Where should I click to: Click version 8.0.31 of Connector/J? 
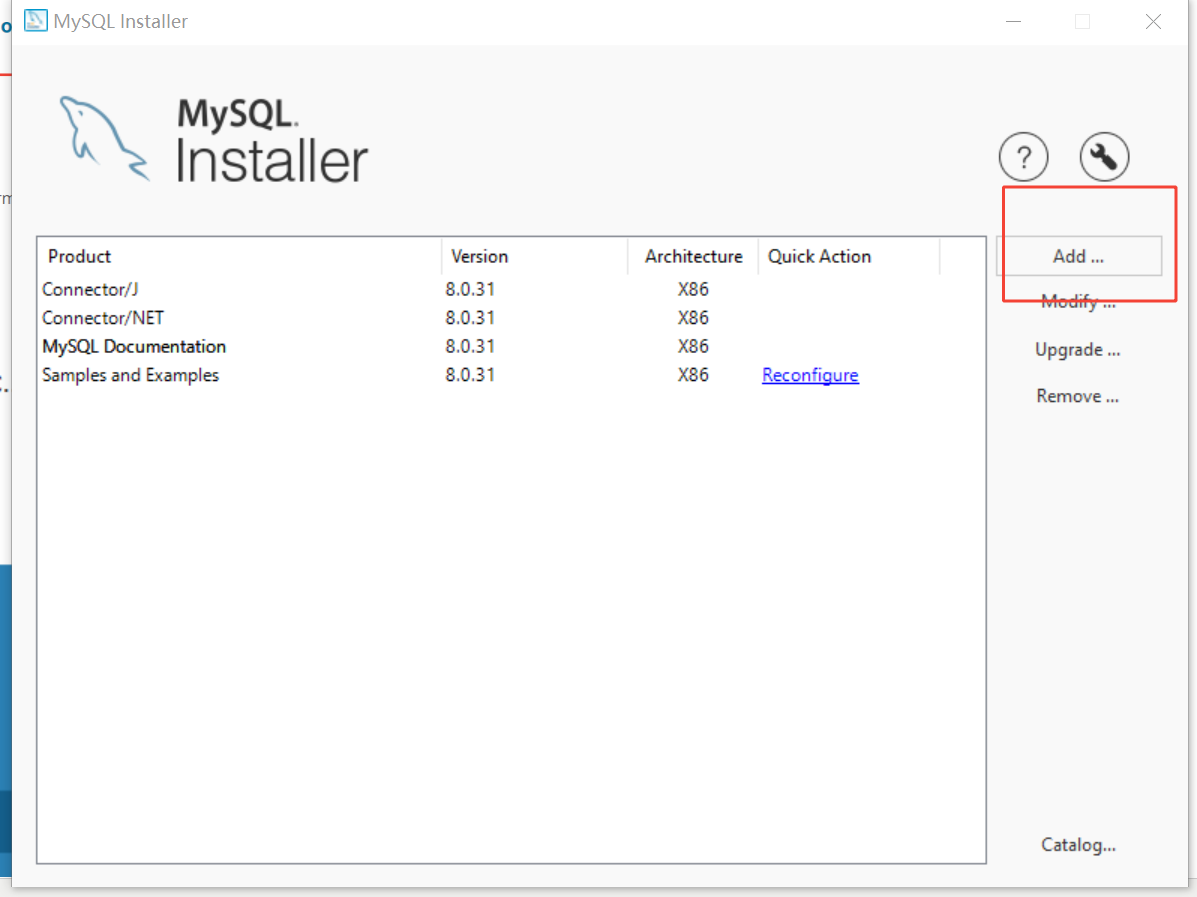[470, 289]
